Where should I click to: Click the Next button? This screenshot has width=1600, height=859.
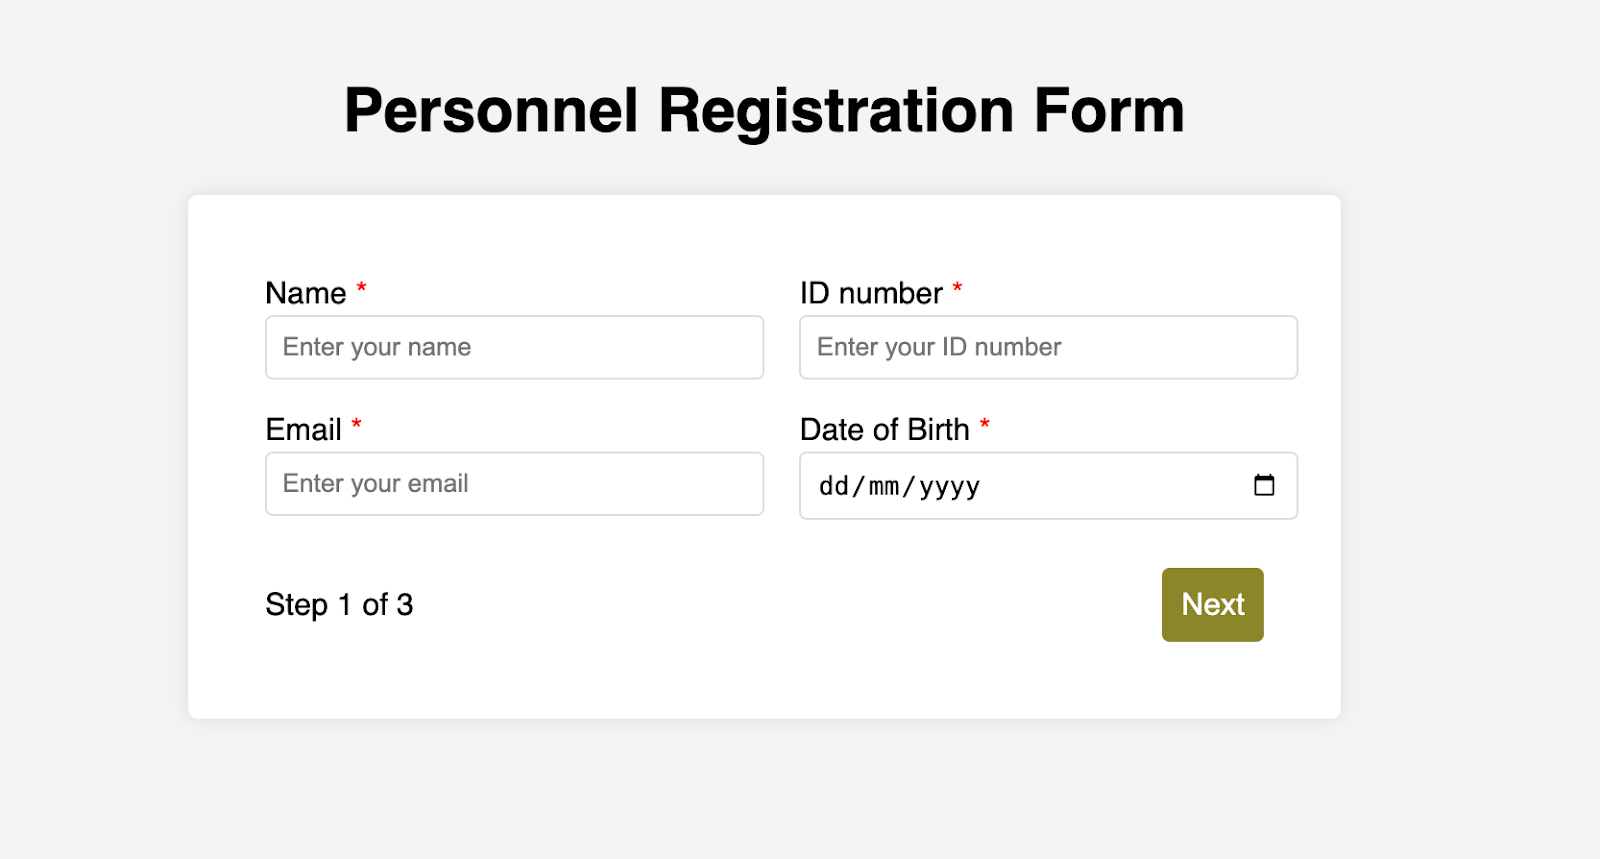1212,604
